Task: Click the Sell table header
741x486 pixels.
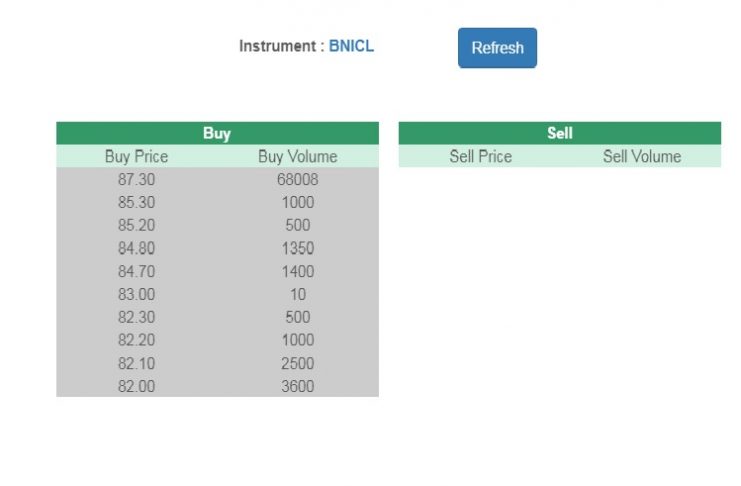Action: (x=559, y=133)
